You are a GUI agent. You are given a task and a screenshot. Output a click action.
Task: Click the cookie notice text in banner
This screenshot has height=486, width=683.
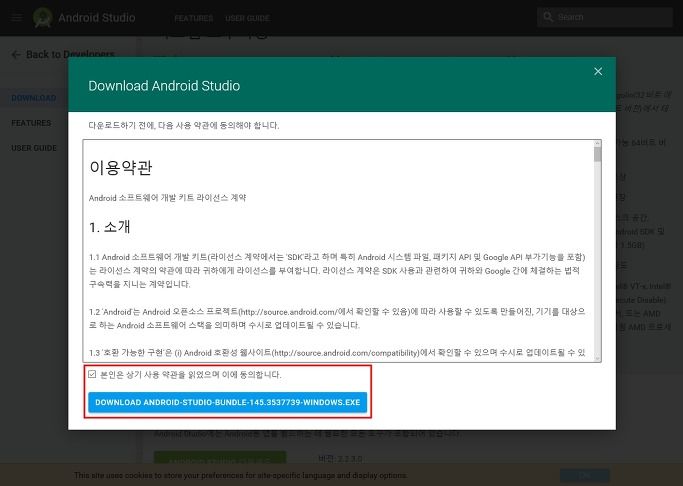[x=240, y=475]
